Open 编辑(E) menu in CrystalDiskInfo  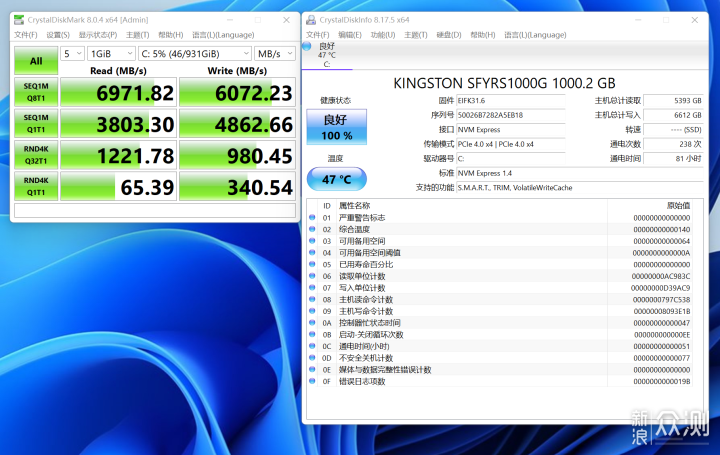[350, 35]
